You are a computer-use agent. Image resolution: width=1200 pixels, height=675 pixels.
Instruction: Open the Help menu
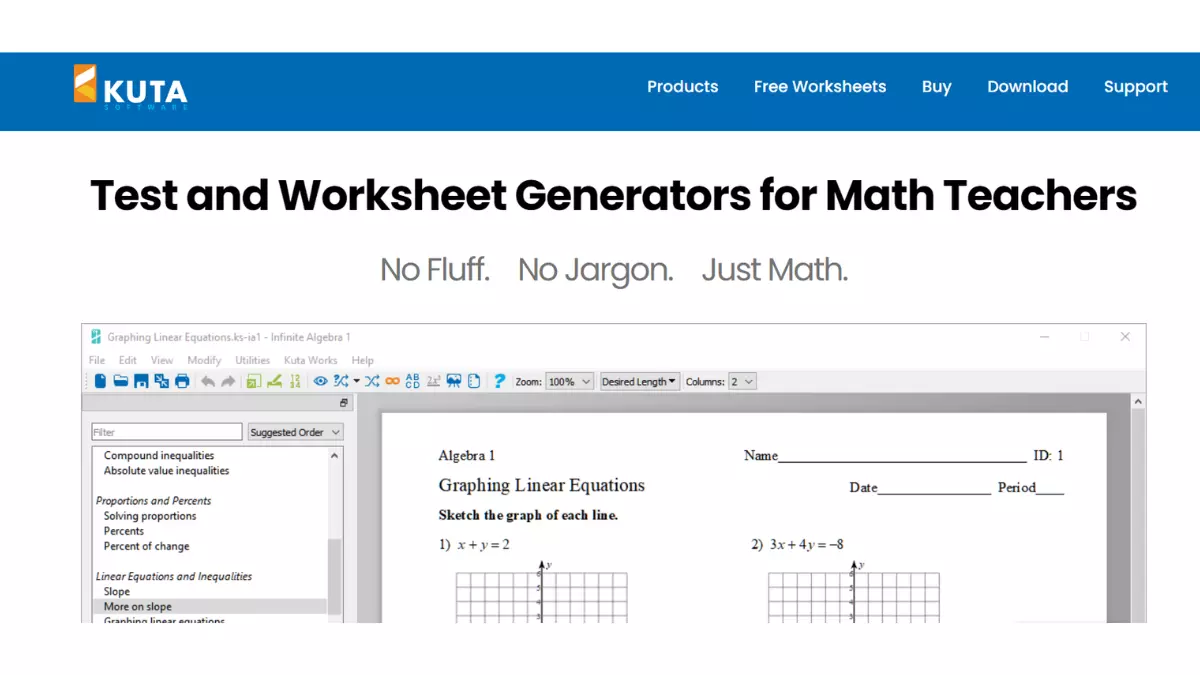pos(363,360)
